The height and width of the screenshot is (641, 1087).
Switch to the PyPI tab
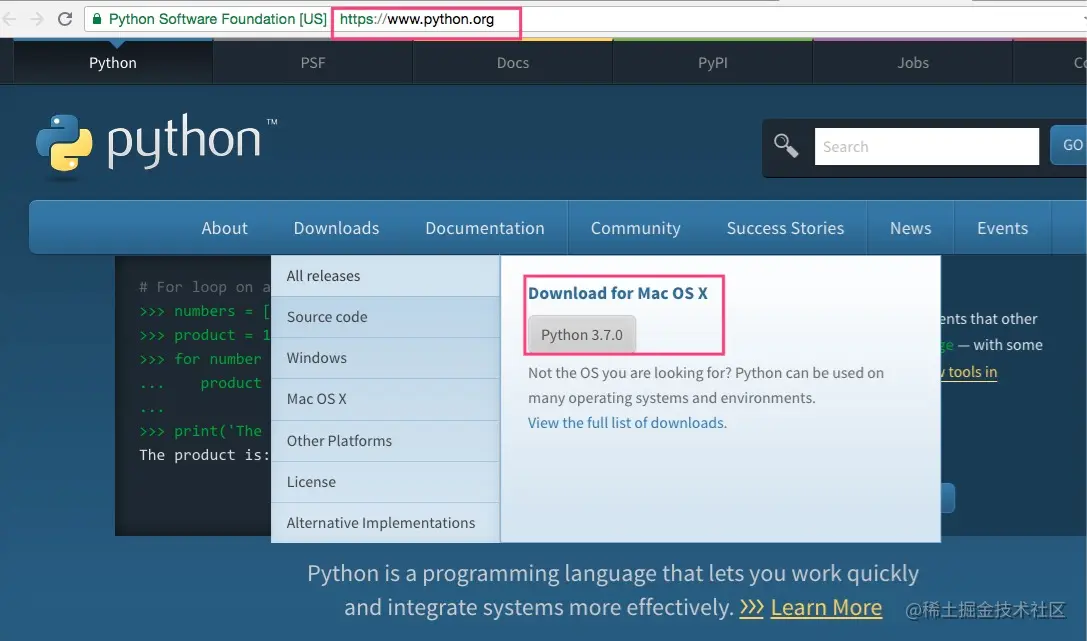coord(712,62)
